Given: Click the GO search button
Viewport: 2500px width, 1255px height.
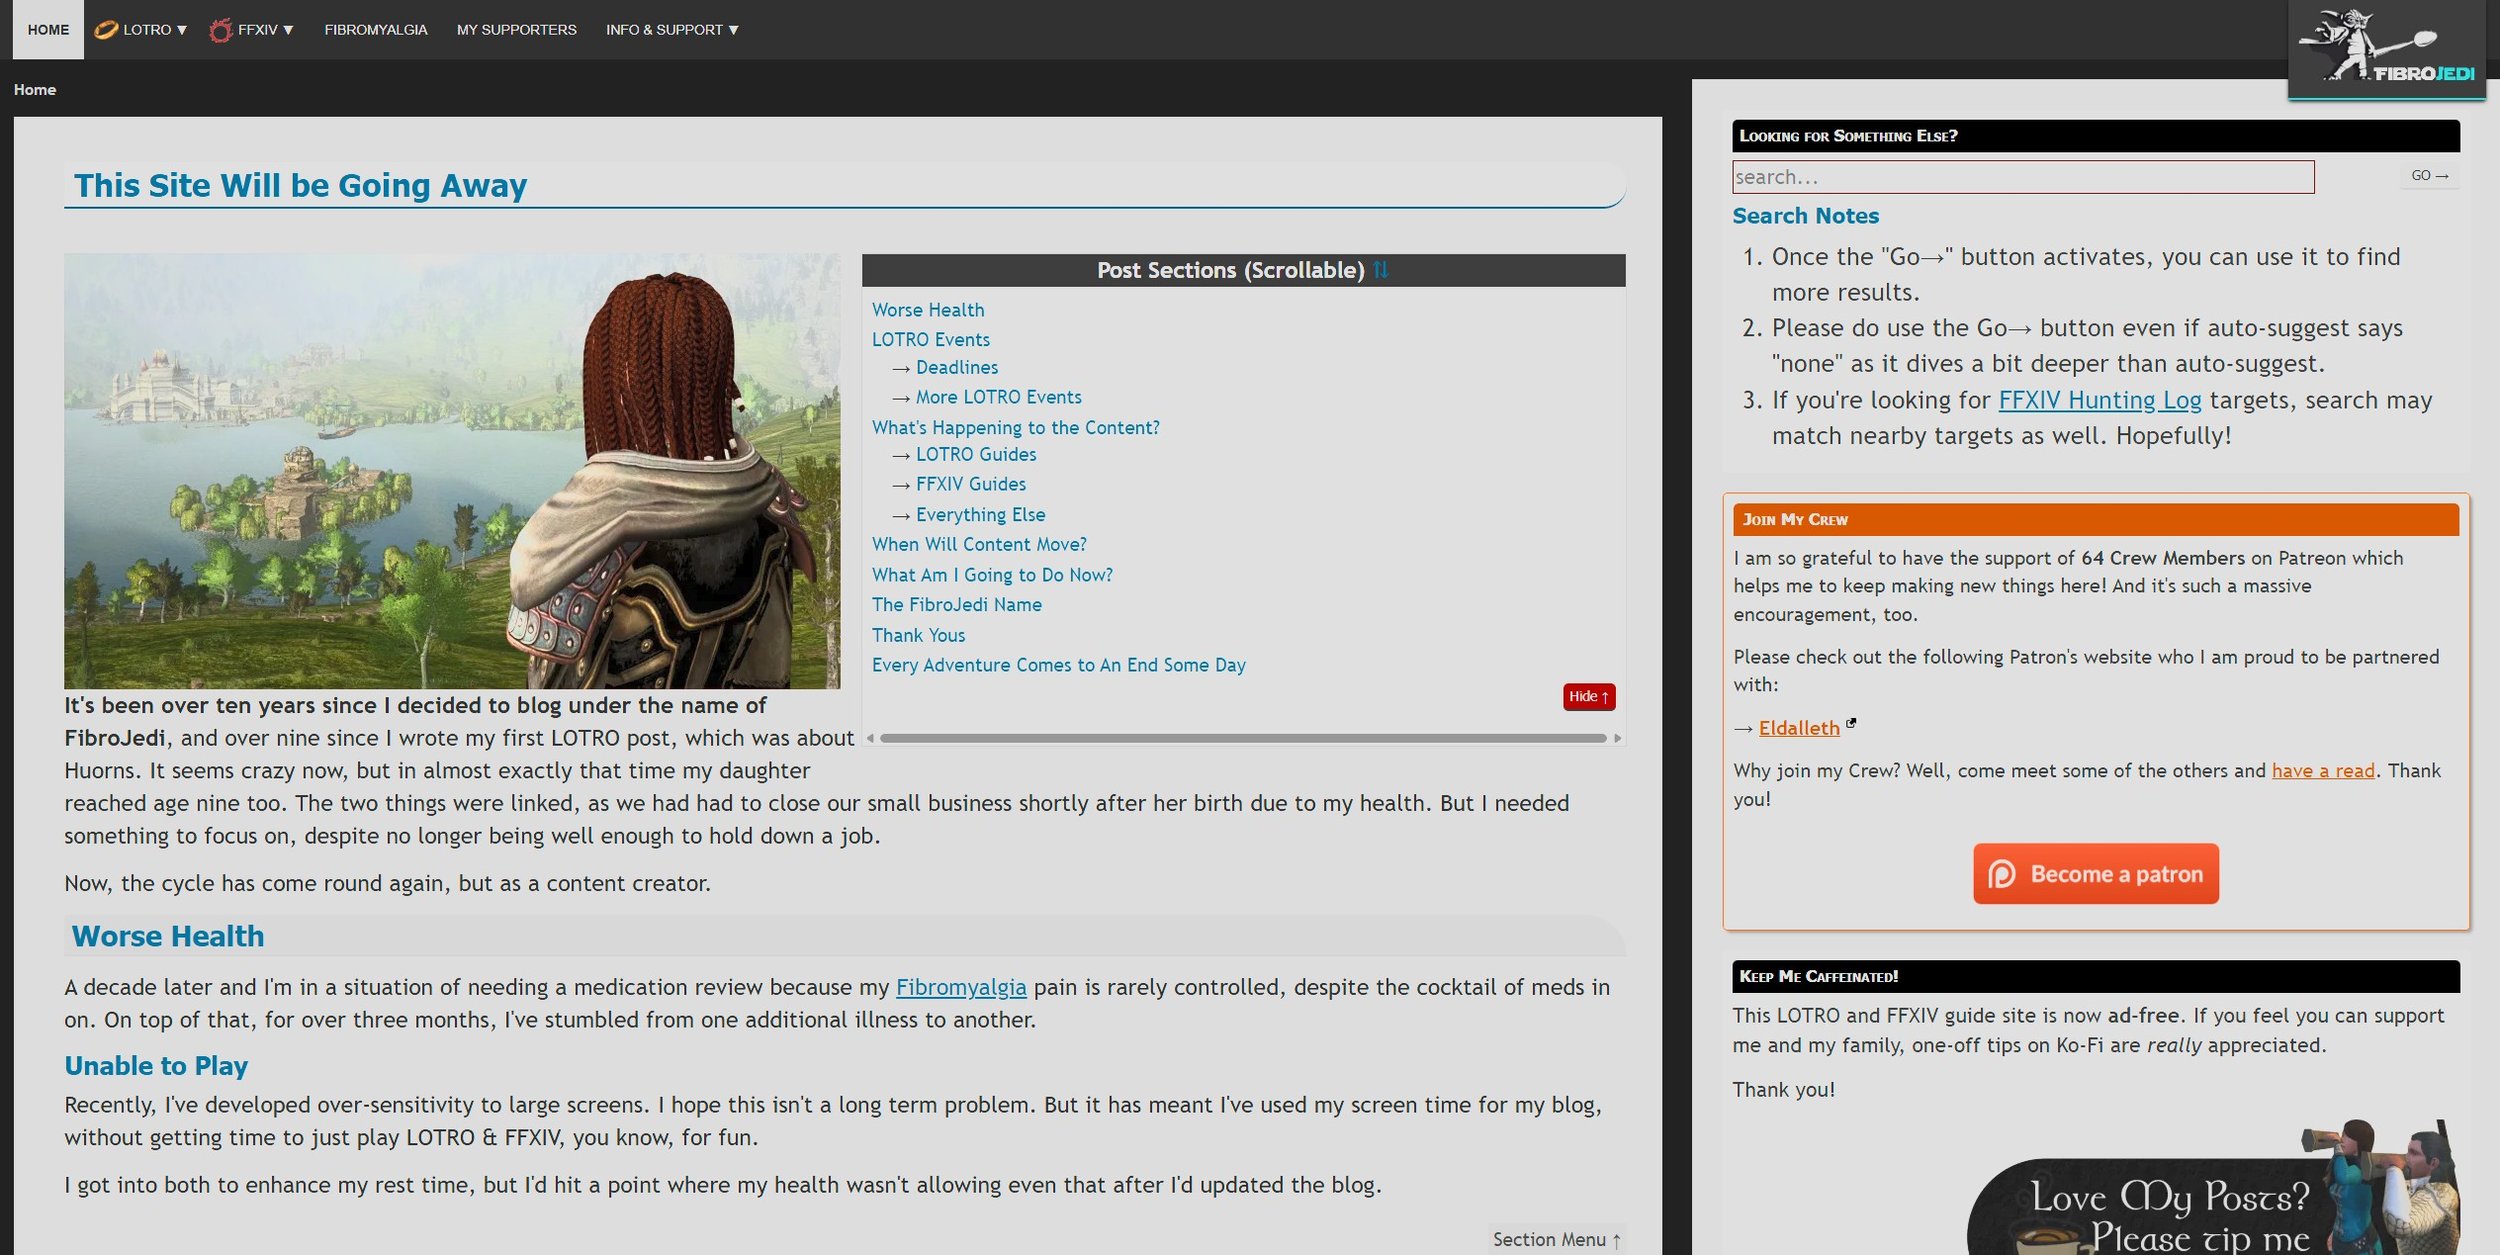Looking at the screenshot, I should (x=2429, y=175).
